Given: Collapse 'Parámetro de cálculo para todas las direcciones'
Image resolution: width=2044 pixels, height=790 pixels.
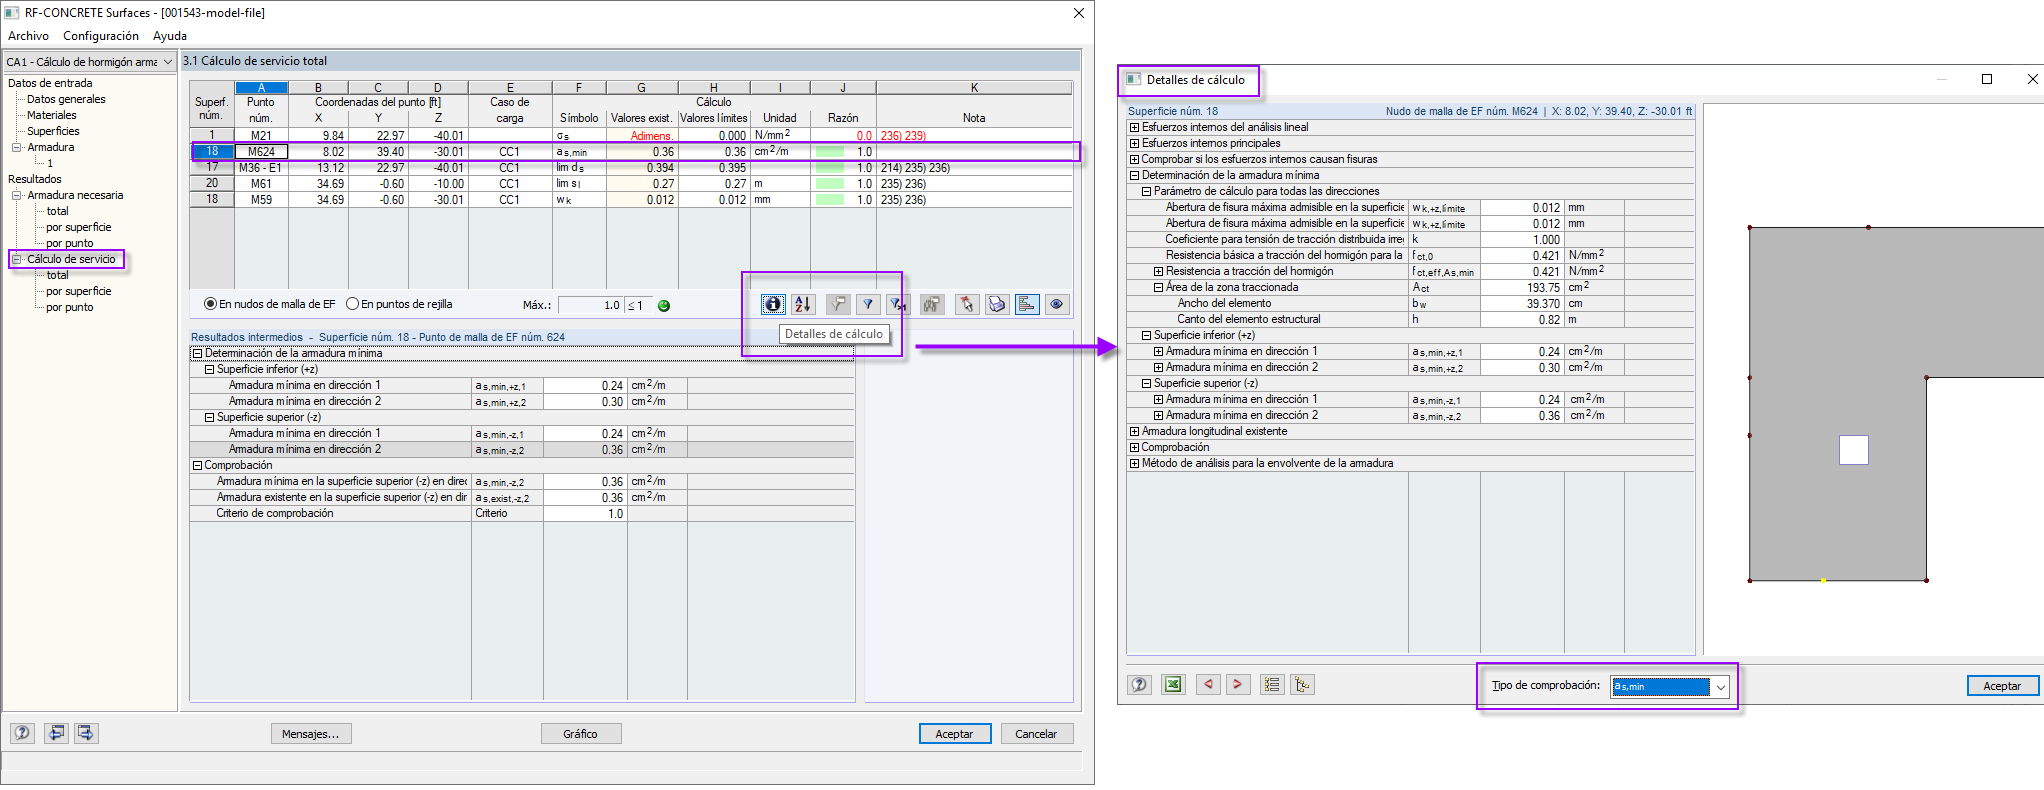Looking at the screenshot, I should tap(1146, 192).
